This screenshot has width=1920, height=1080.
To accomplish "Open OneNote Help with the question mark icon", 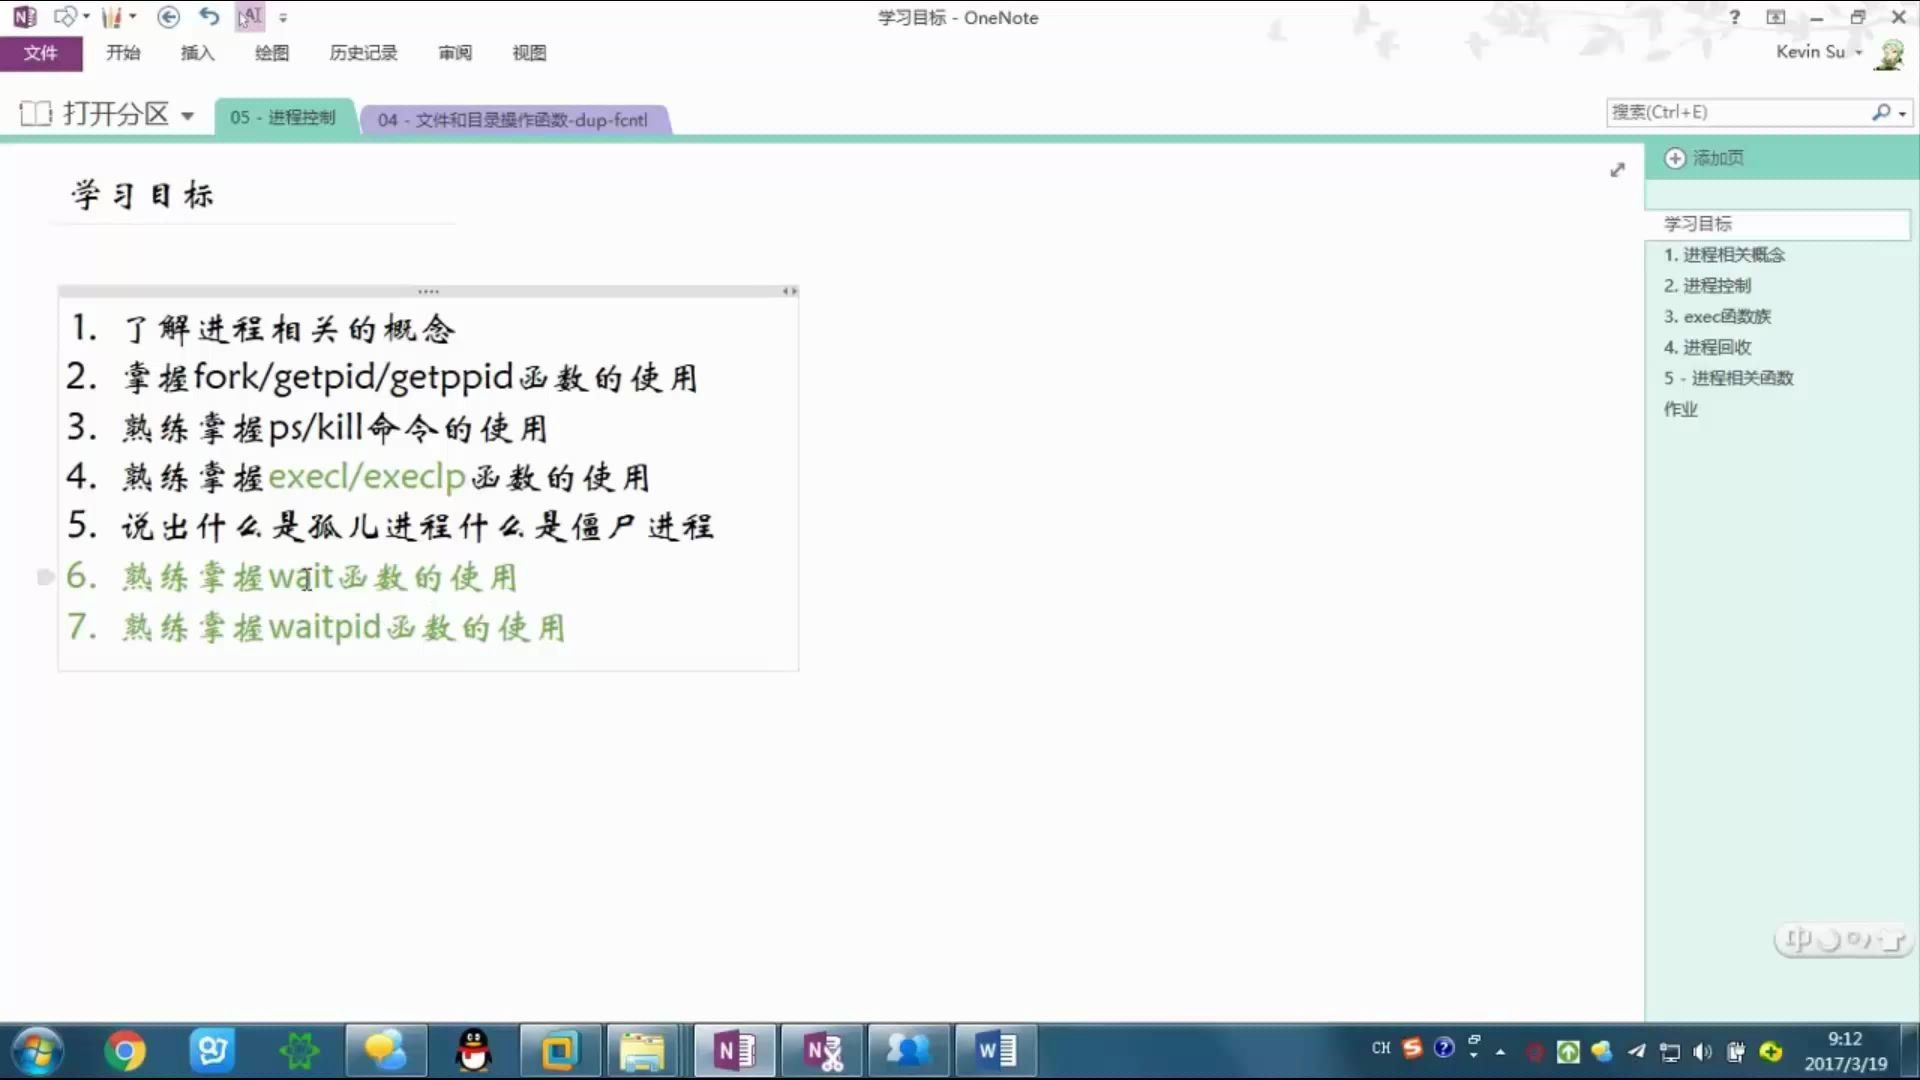I will [1734, 17].
